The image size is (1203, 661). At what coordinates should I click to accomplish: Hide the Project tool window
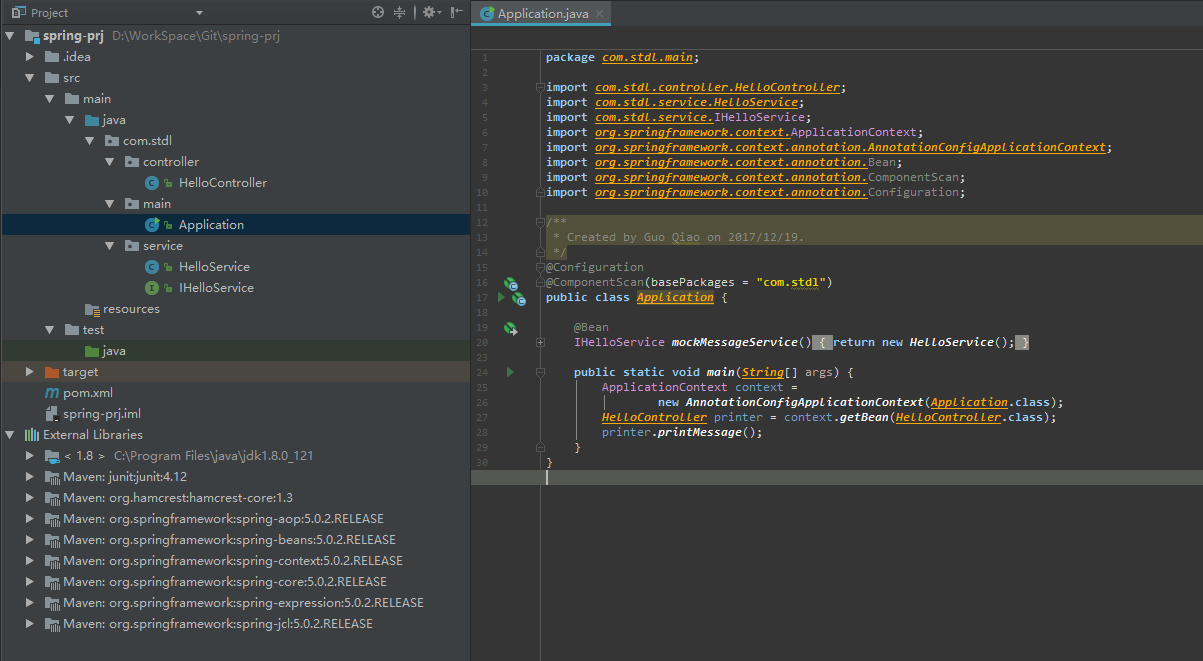(x=456, y=12)
